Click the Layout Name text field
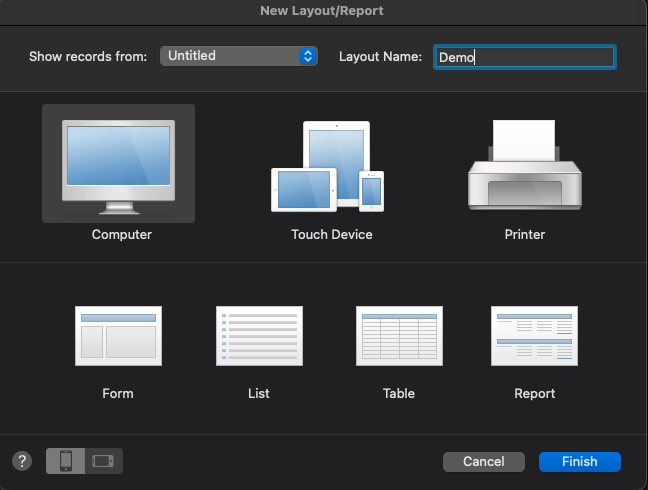 [x=525, y=57]
